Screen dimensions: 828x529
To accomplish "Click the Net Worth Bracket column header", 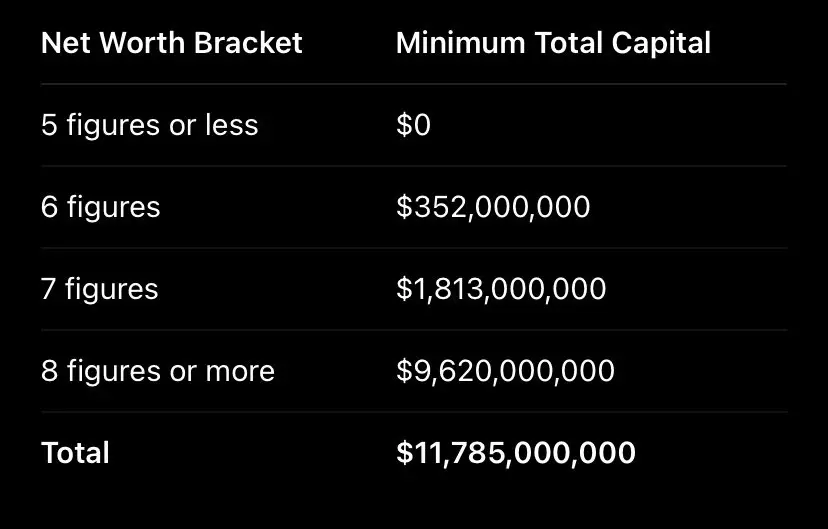I will (172, 43).
